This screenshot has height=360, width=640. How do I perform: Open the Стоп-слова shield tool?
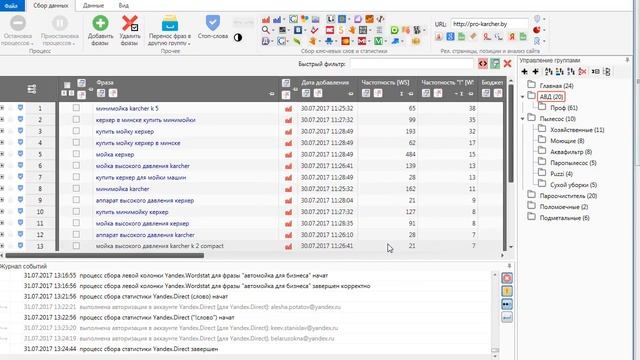tap(213, 28)
